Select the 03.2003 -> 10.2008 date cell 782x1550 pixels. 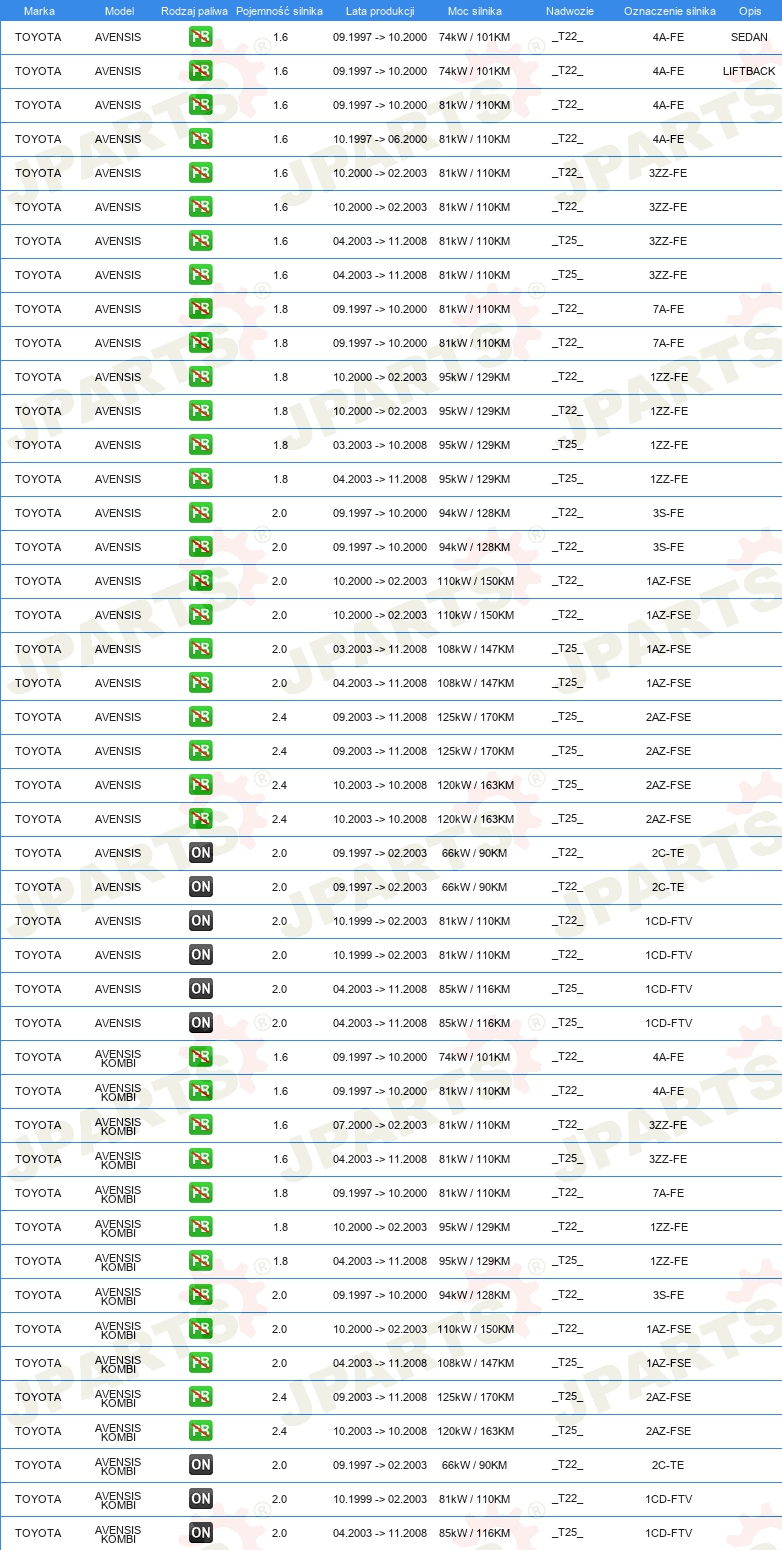(x=380, y=445)
